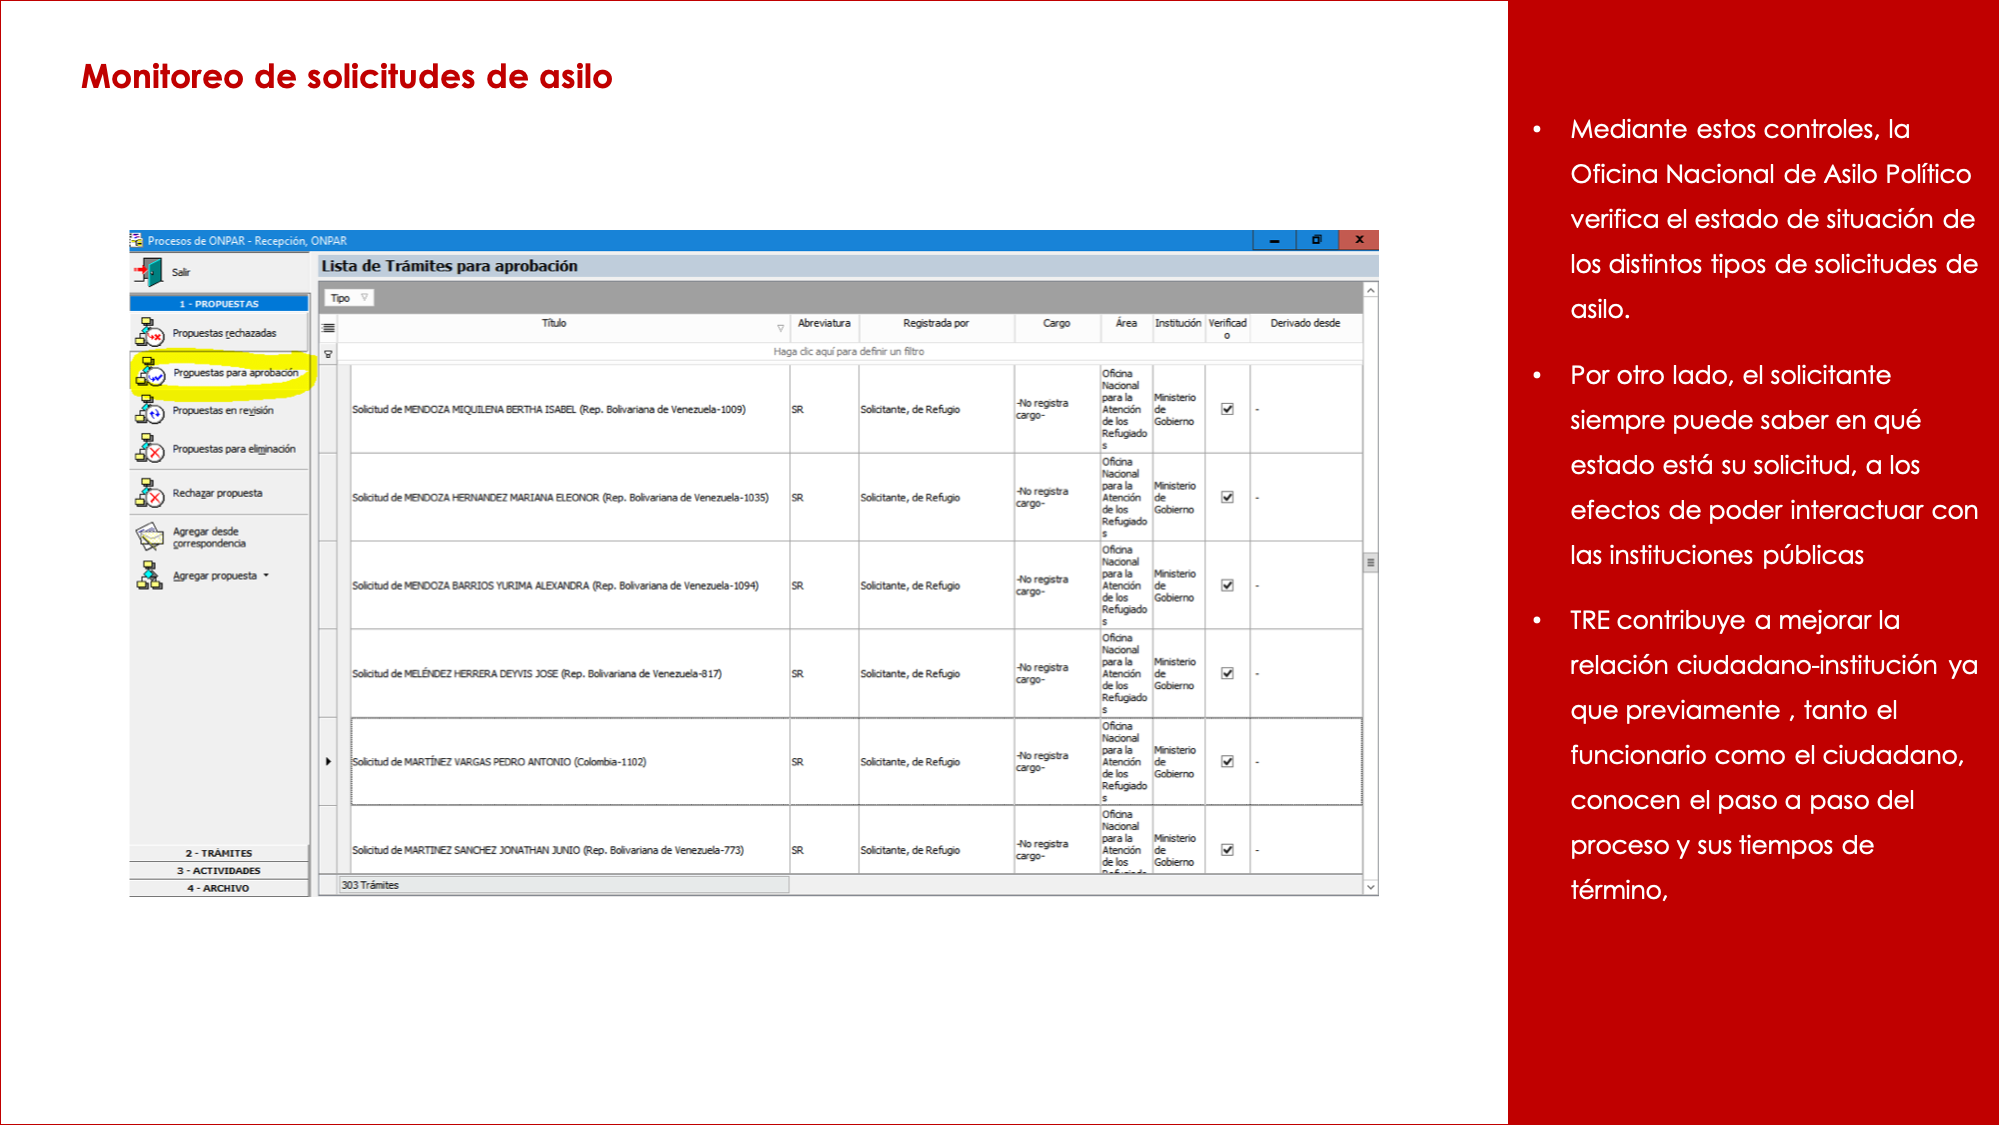Open Propuestas rechazadas in the sidebar
The height and width of the screenshot is (1125, 1999).
(219, 333)
